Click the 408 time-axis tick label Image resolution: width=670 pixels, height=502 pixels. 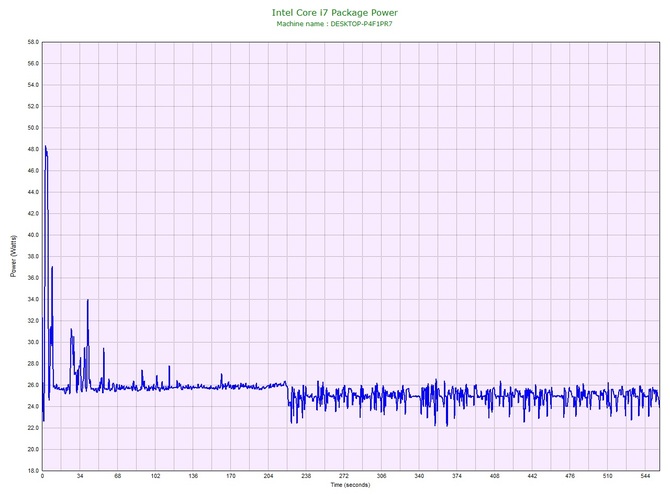pos(494,476)
